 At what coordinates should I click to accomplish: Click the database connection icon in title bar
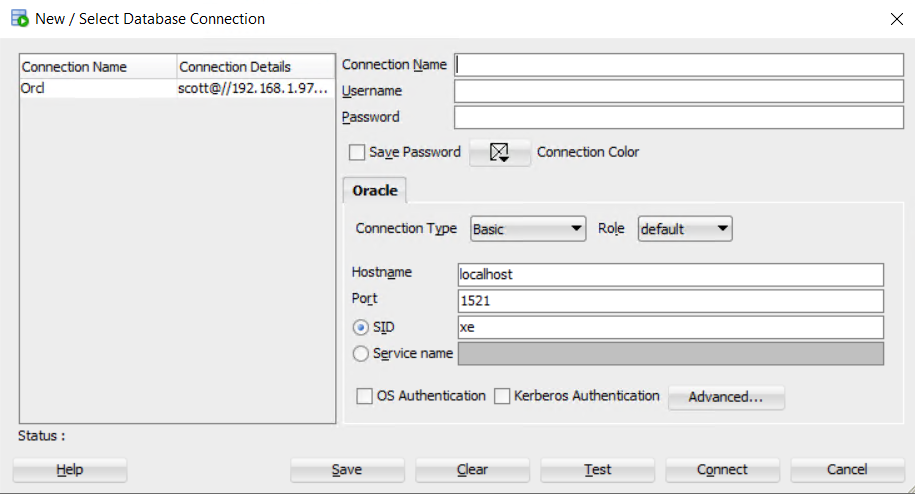coord(19,18)
